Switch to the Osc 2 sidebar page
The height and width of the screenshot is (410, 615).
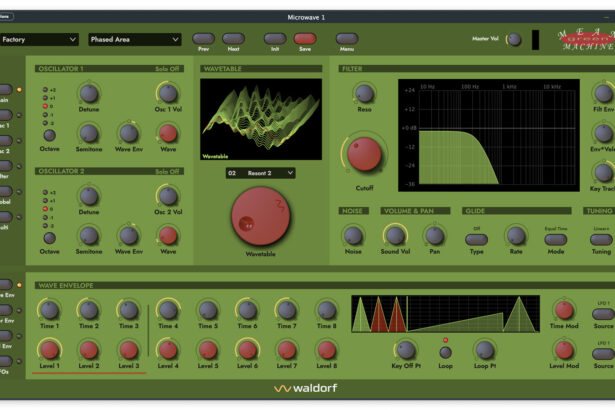tap(5, 140)
